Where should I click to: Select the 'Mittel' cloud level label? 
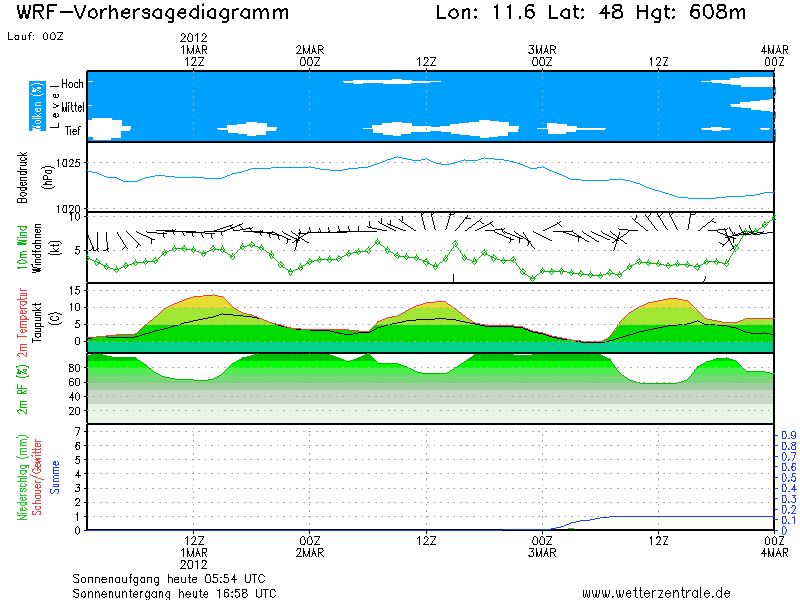click(73, 107)
